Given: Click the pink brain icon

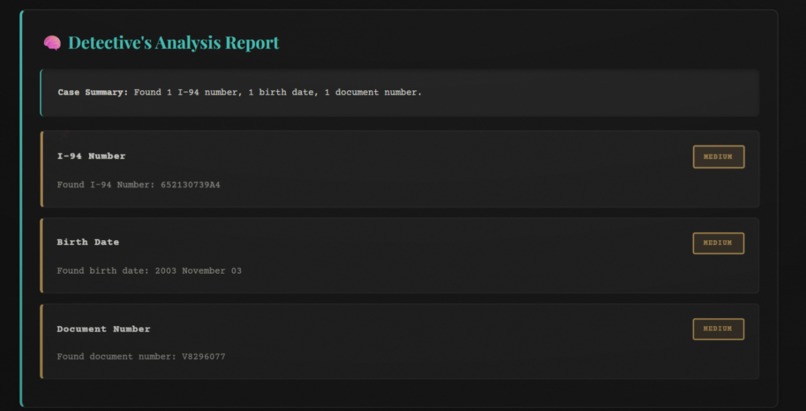Looking at the screenshot, I should point(52,43).
